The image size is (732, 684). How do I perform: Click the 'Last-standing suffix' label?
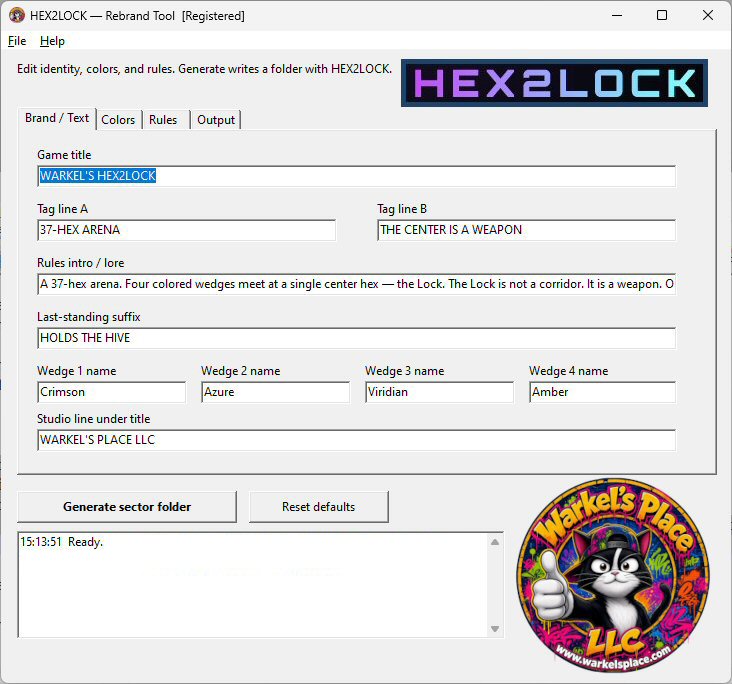(89, 317)
